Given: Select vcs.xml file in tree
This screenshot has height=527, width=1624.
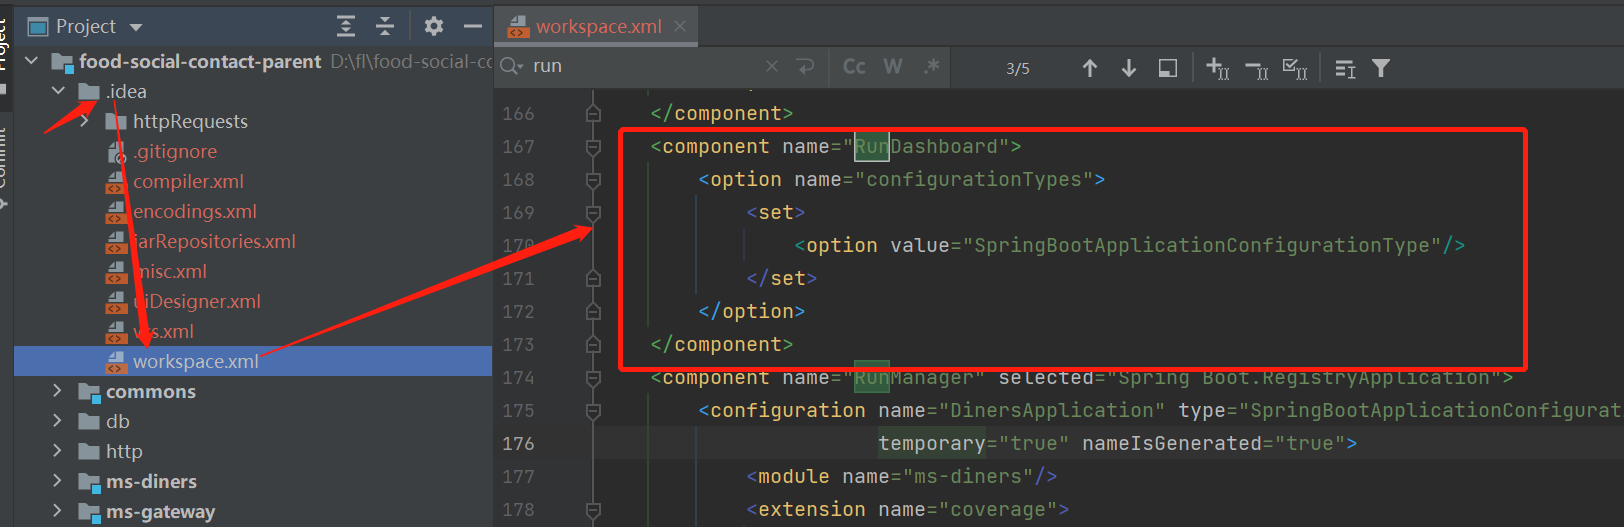Looking at the screenshot, I should click(163, 331).
